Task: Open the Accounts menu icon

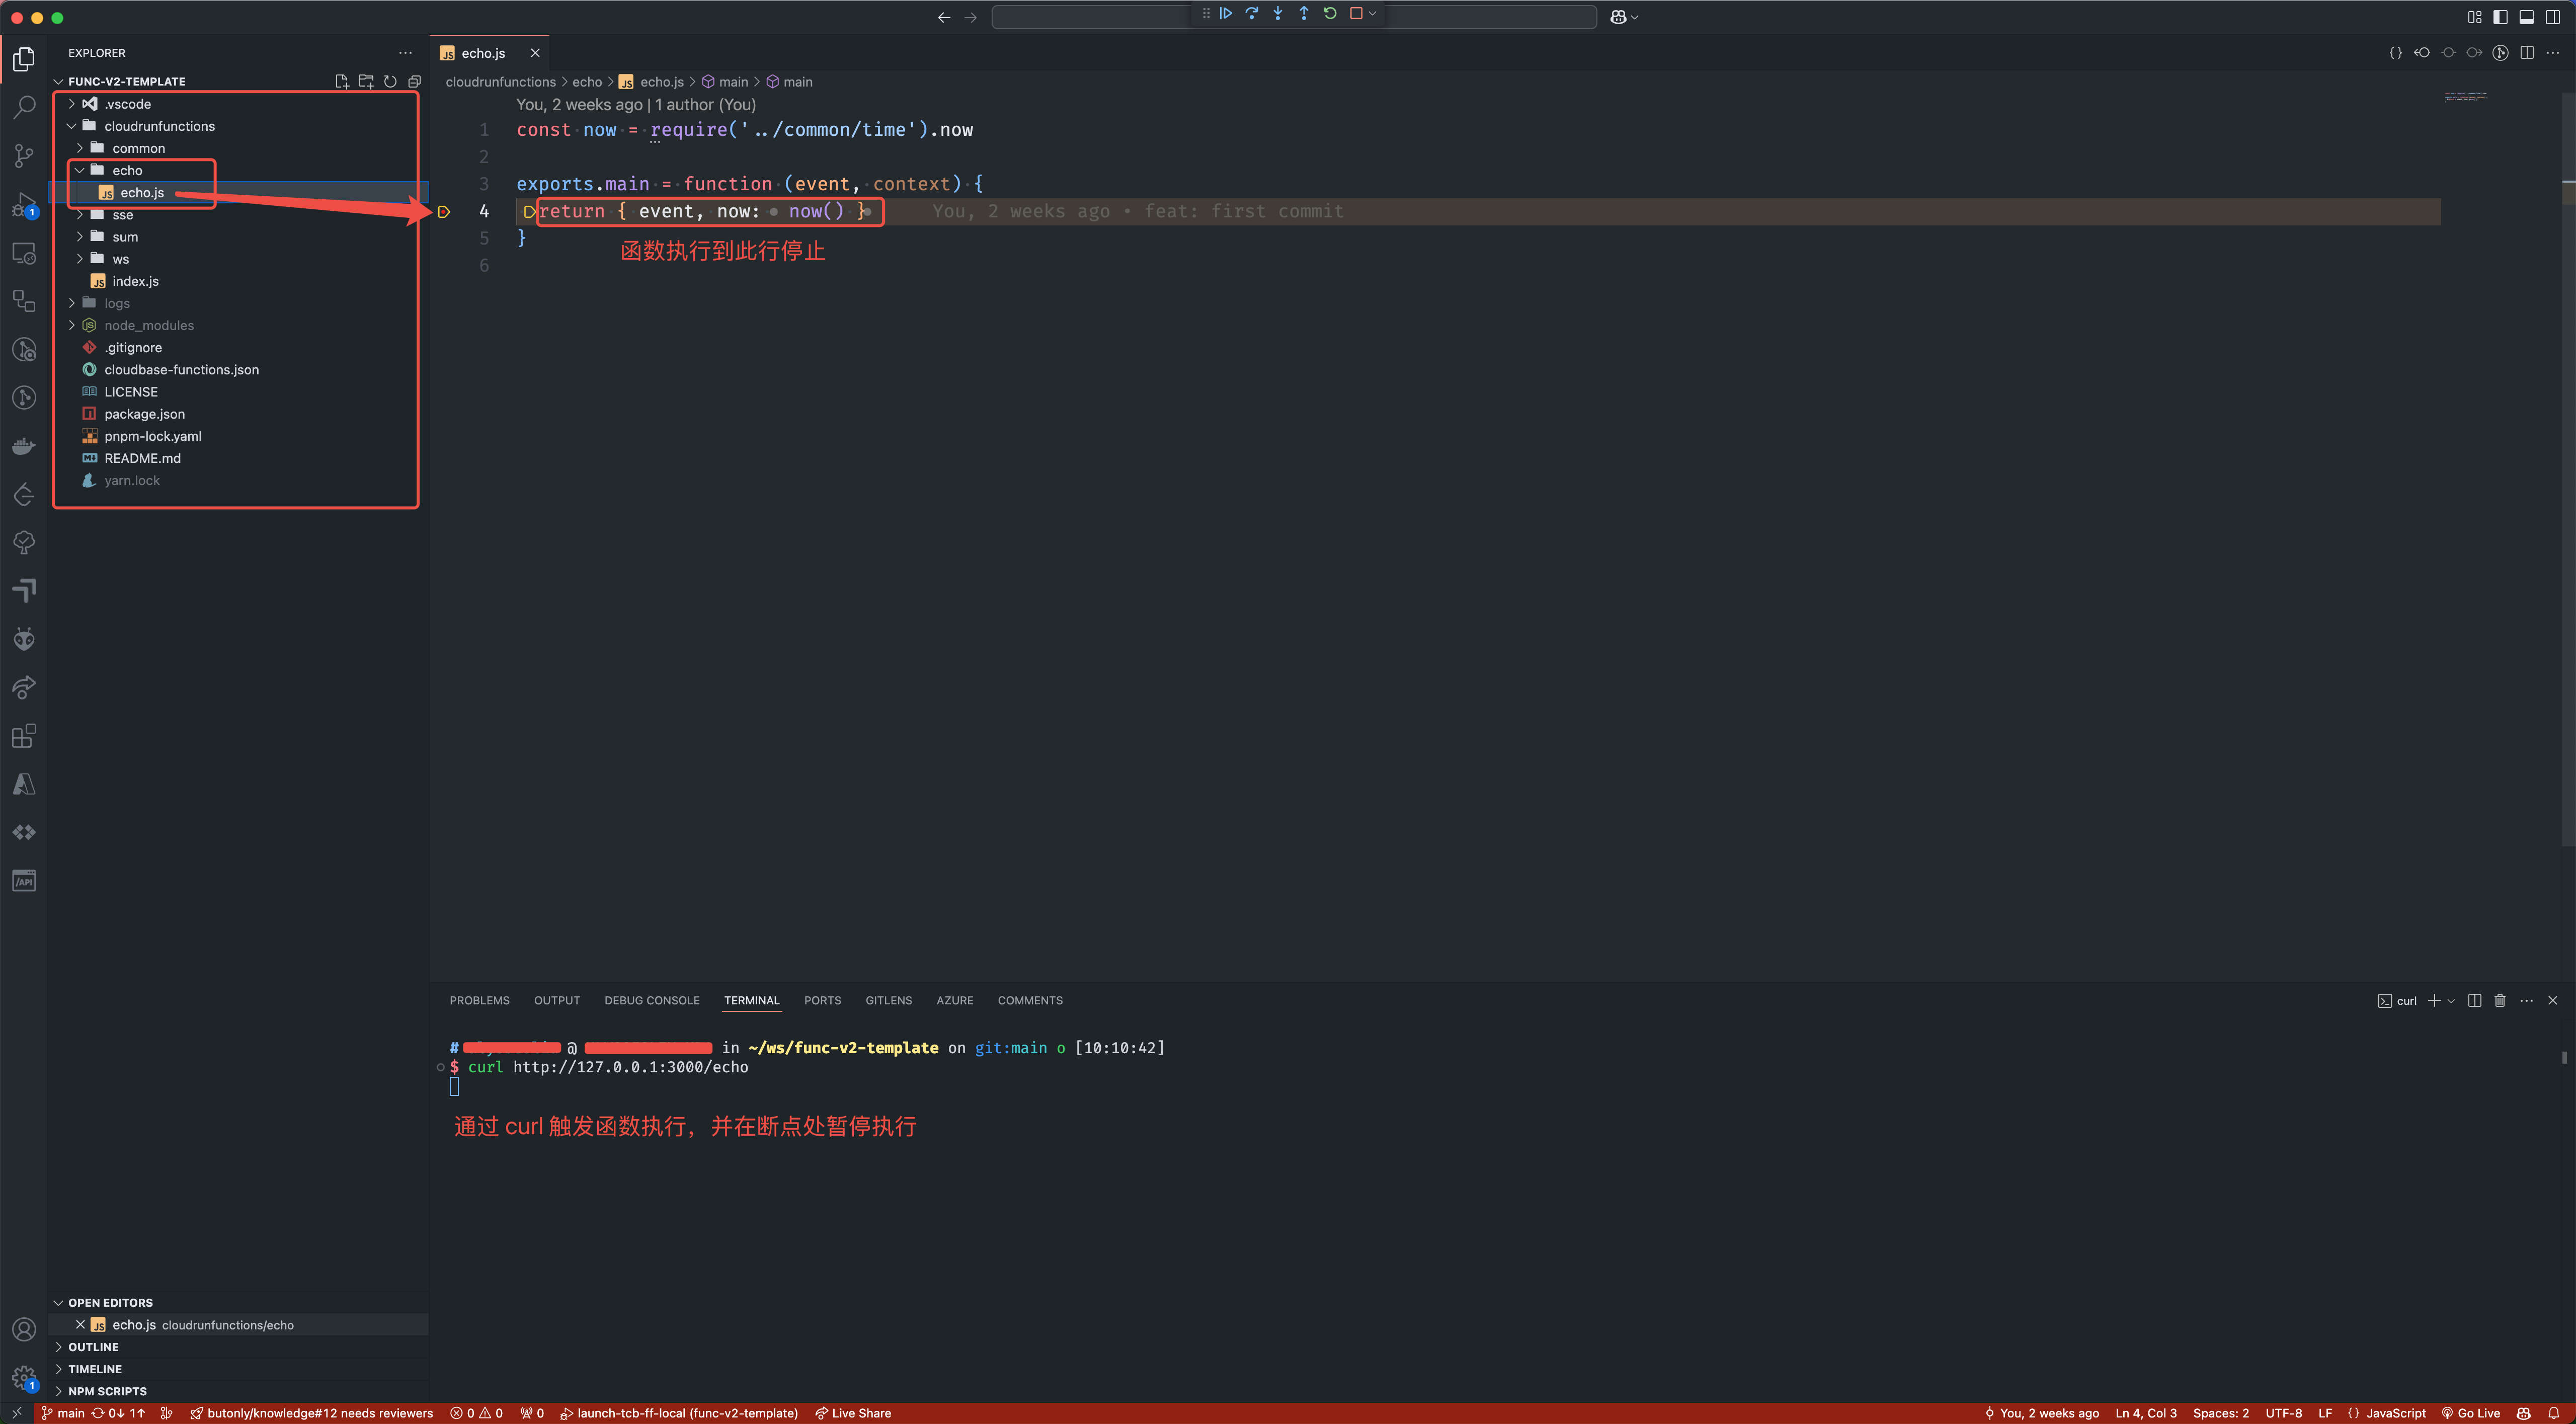Action: click(x=24, y=1329)
